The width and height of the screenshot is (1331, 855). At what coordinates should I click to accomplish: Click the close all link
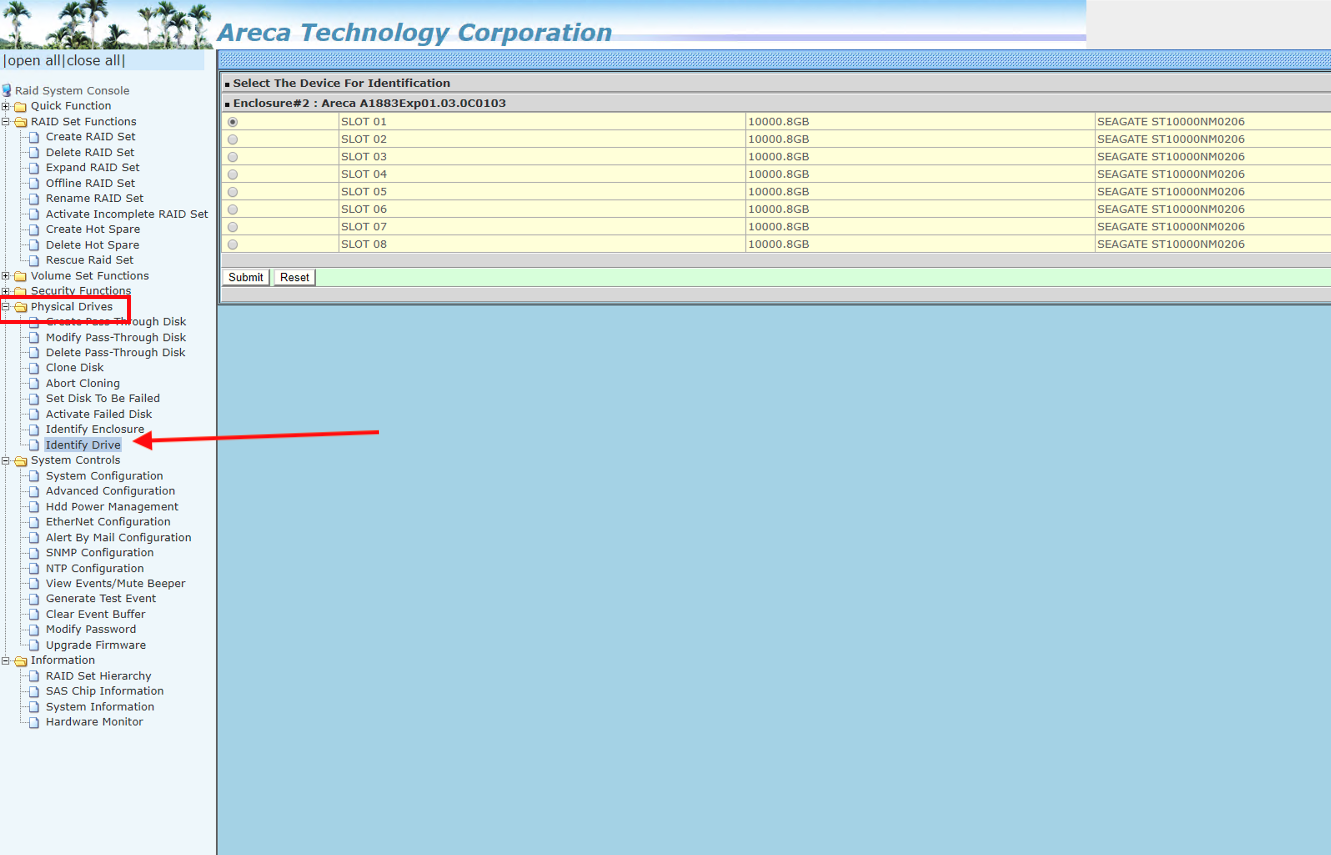click(94, 61)
